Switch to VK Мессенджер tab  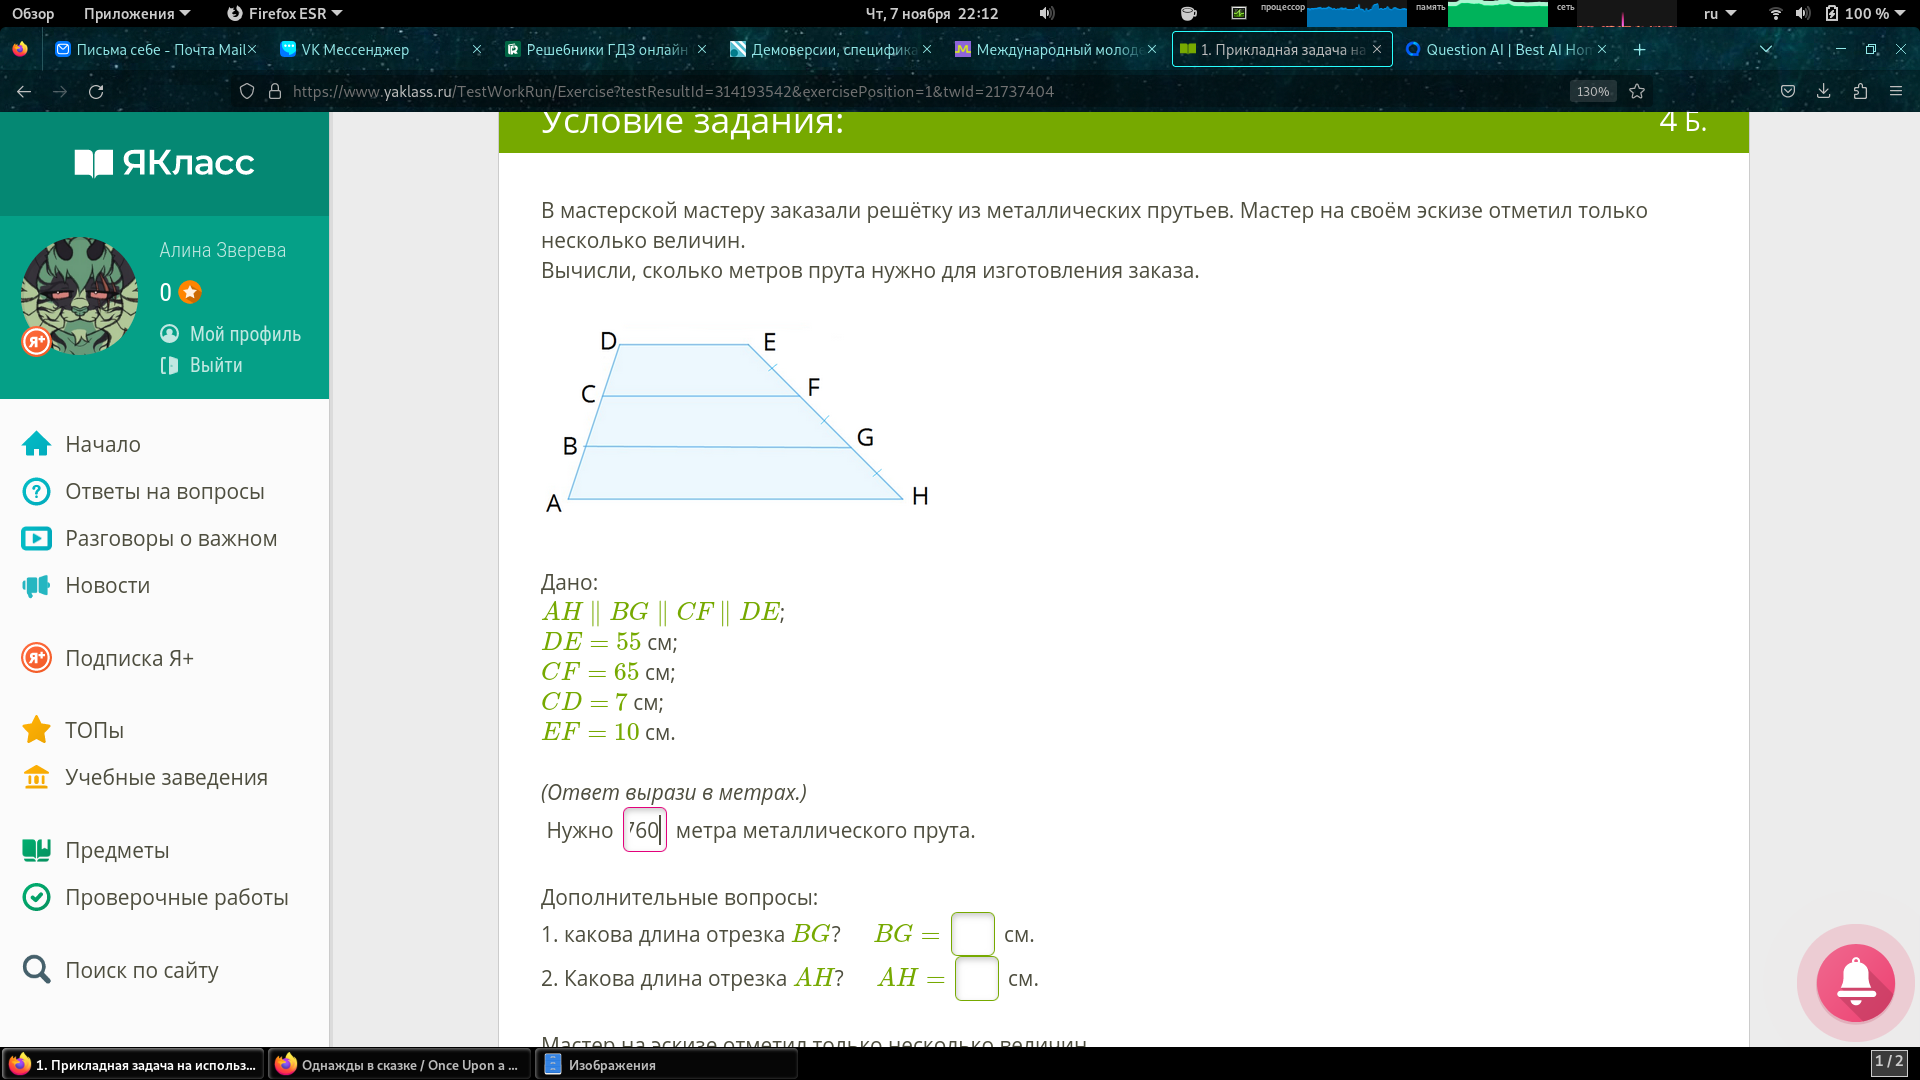pos(380,49)
